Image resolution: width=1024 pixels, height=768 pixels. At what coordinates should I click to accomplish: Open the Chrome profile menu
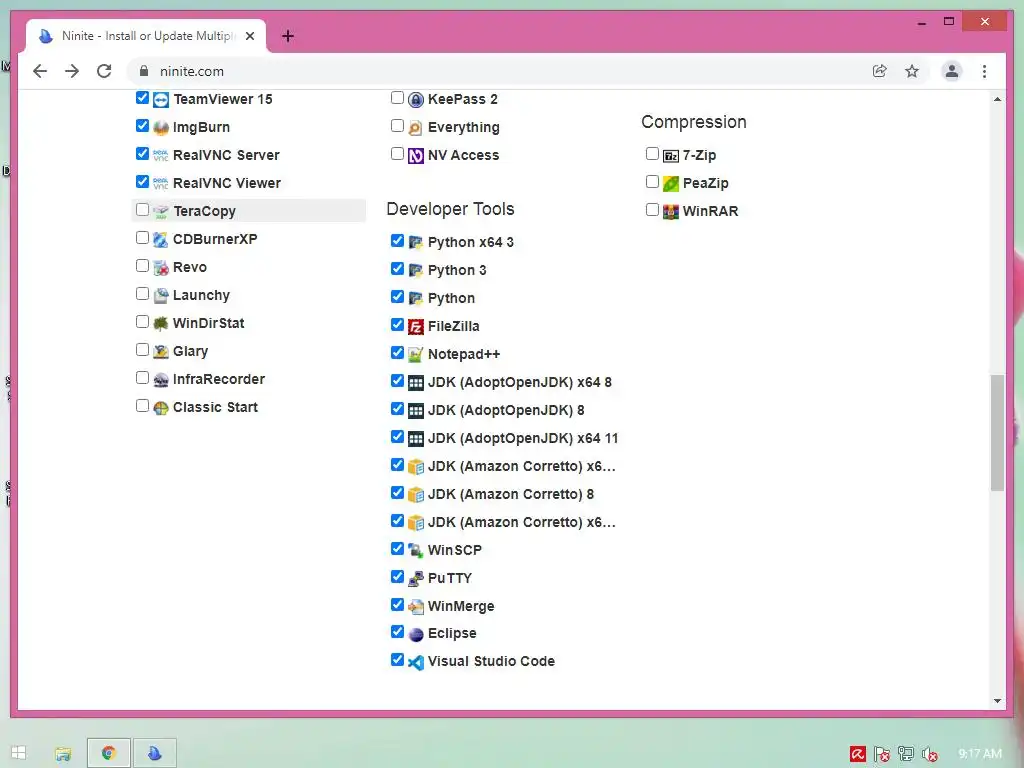coord(952,71)
